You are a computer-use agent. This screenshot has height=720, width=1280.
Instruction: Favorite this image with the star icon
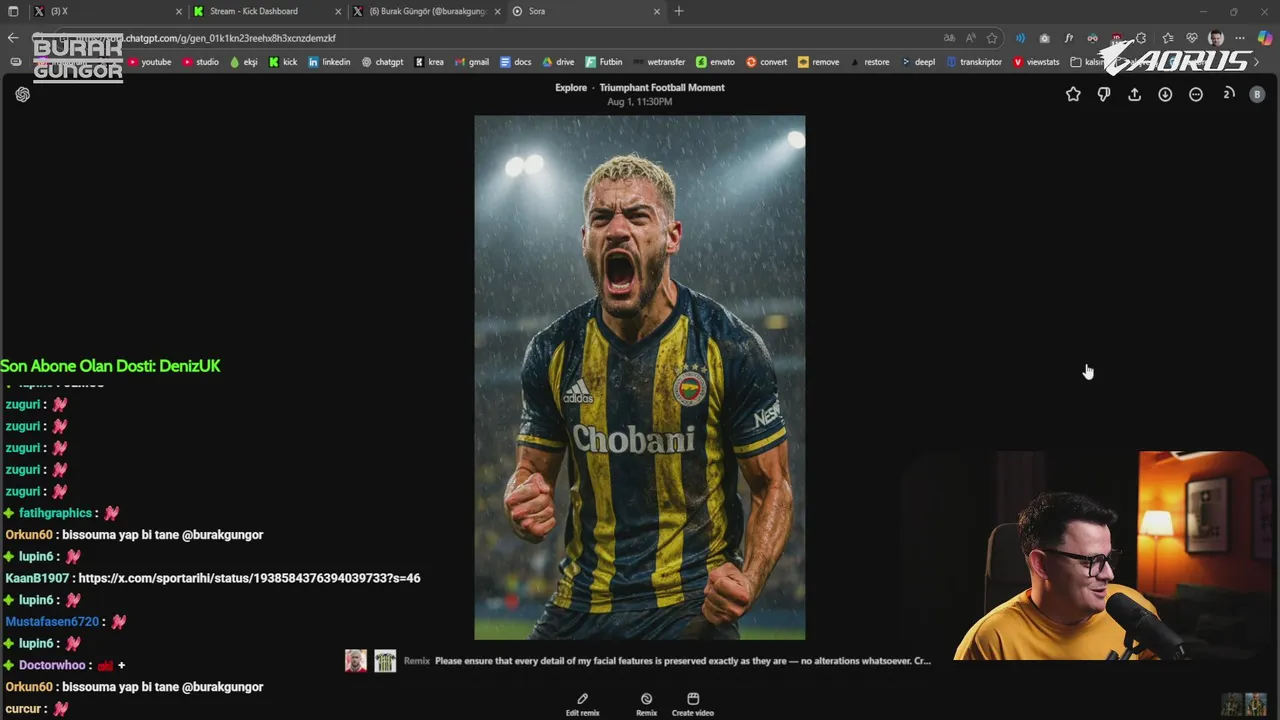[x=1073, y=94]
